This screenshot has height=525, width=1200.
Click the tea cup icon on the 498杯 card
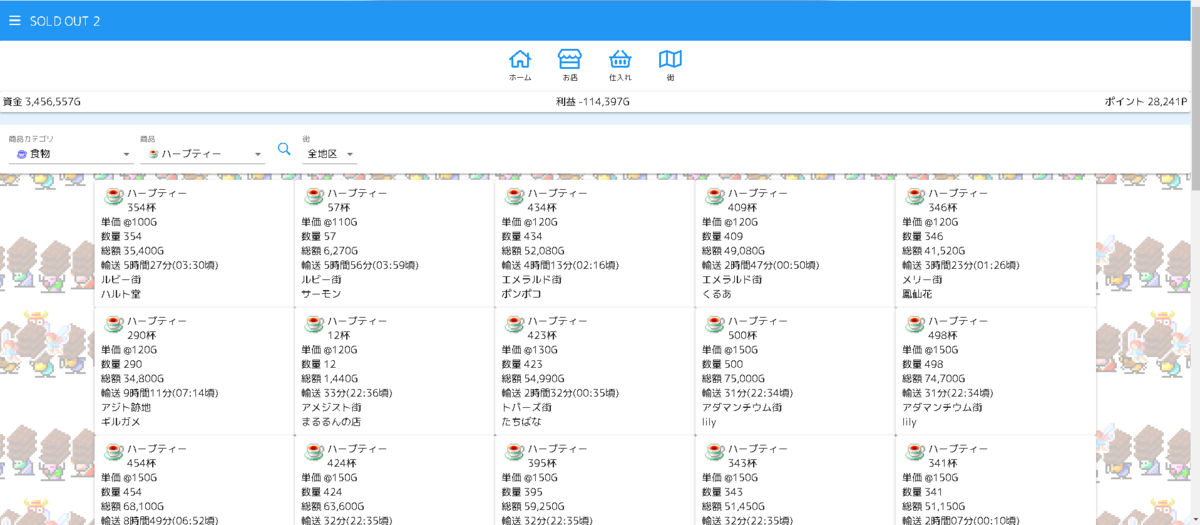914,322
